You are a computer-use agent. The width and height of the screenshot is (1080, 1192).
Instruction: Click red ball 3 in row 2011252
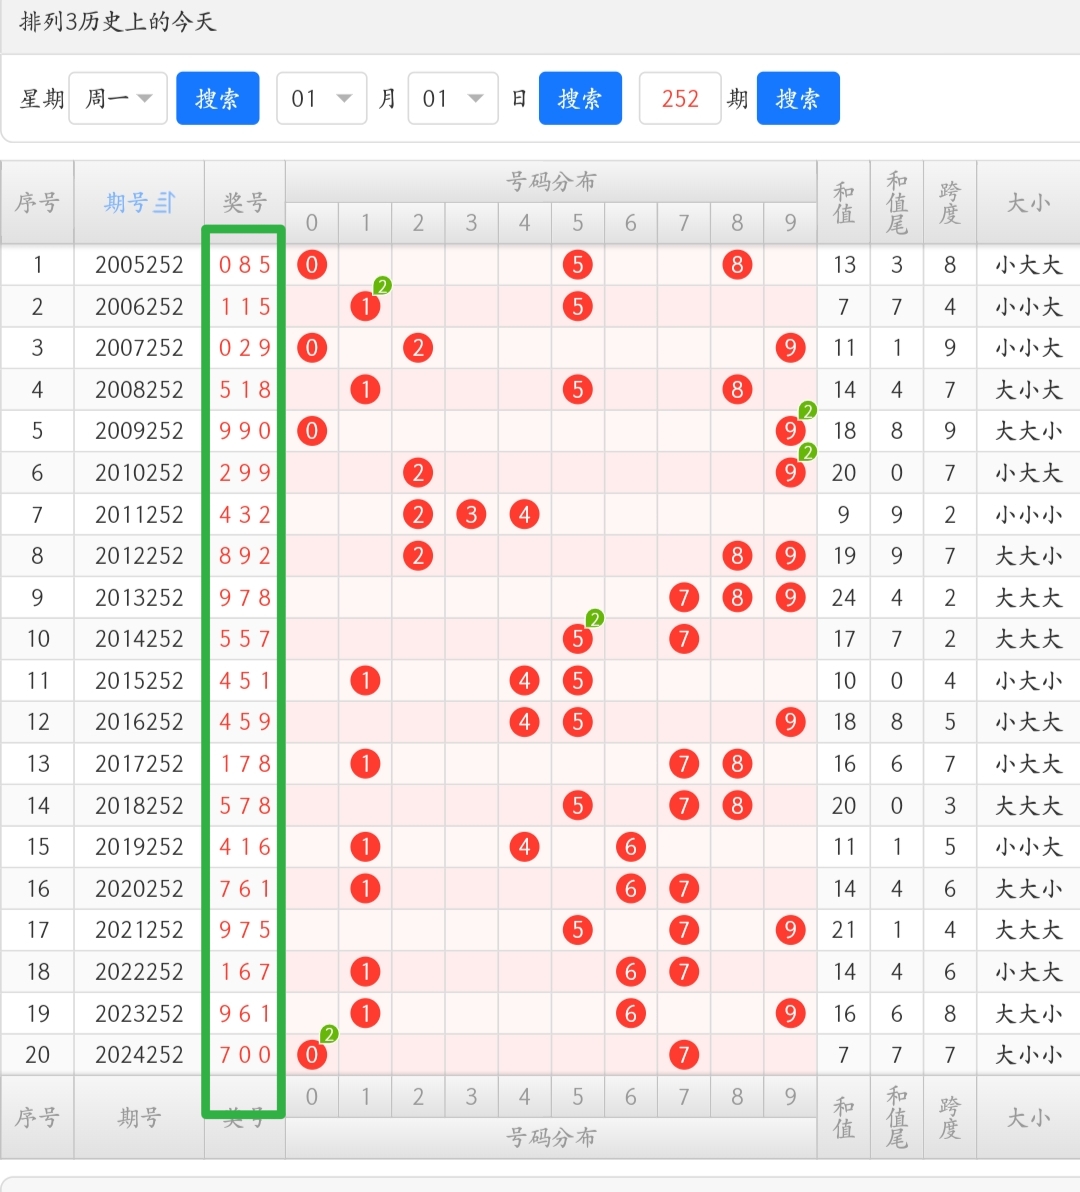tap(471, 514)
